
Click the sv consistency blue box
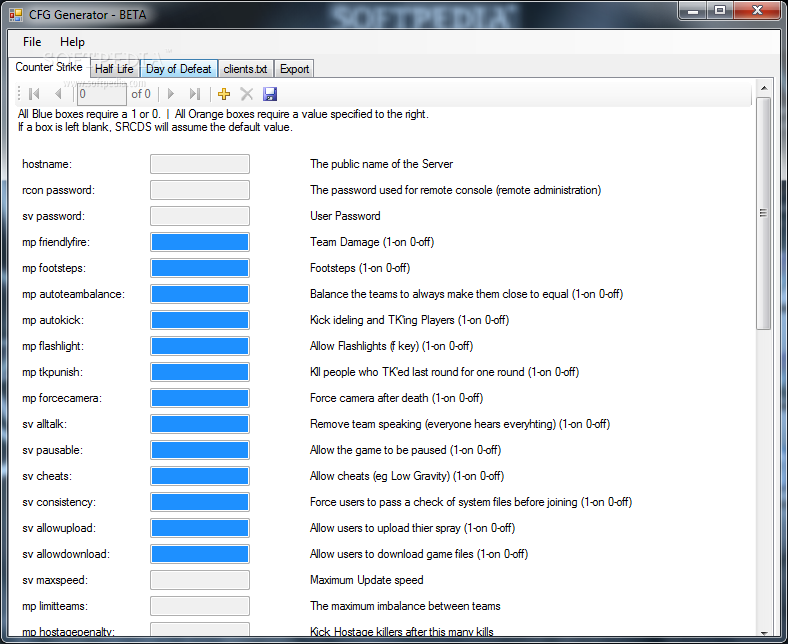click(x=200, y=502)
